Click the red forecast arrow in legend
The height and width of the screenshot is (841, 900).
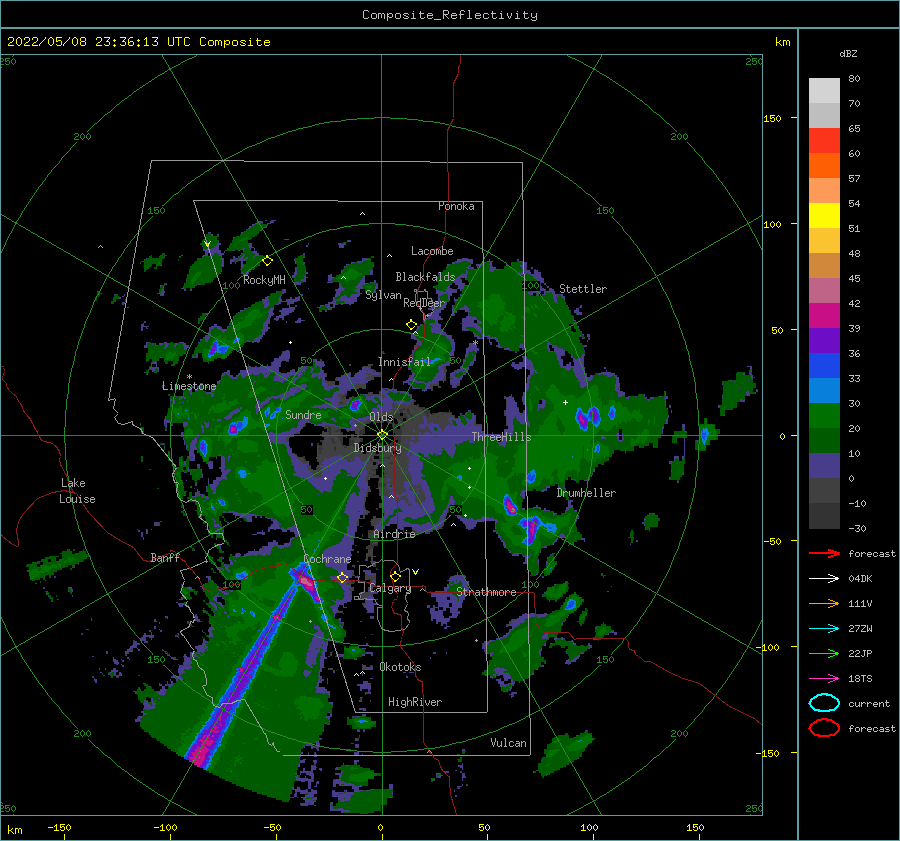click(x=824, y=553)
